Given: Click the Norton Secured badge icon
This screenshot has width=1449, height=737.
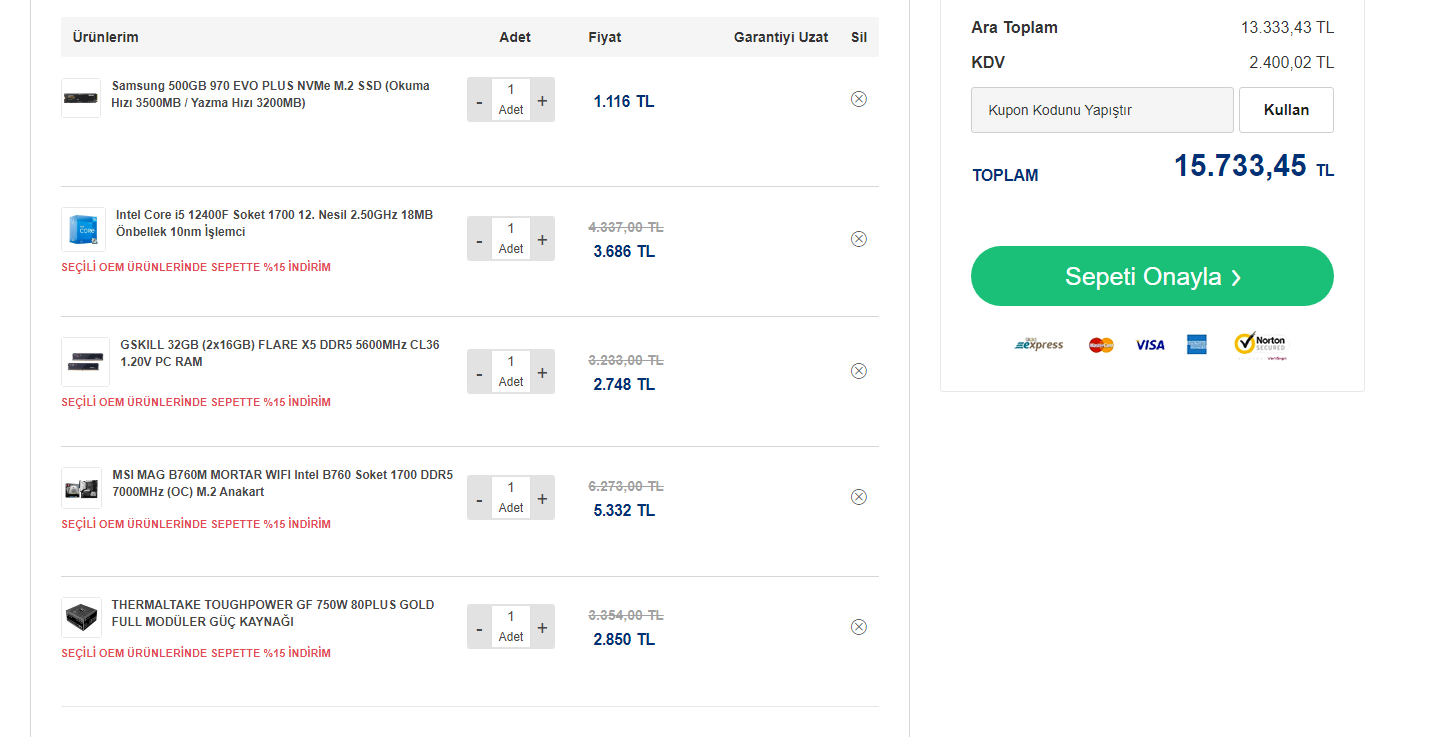Looking at the screenshot, I should click(x=1260, y=344).
